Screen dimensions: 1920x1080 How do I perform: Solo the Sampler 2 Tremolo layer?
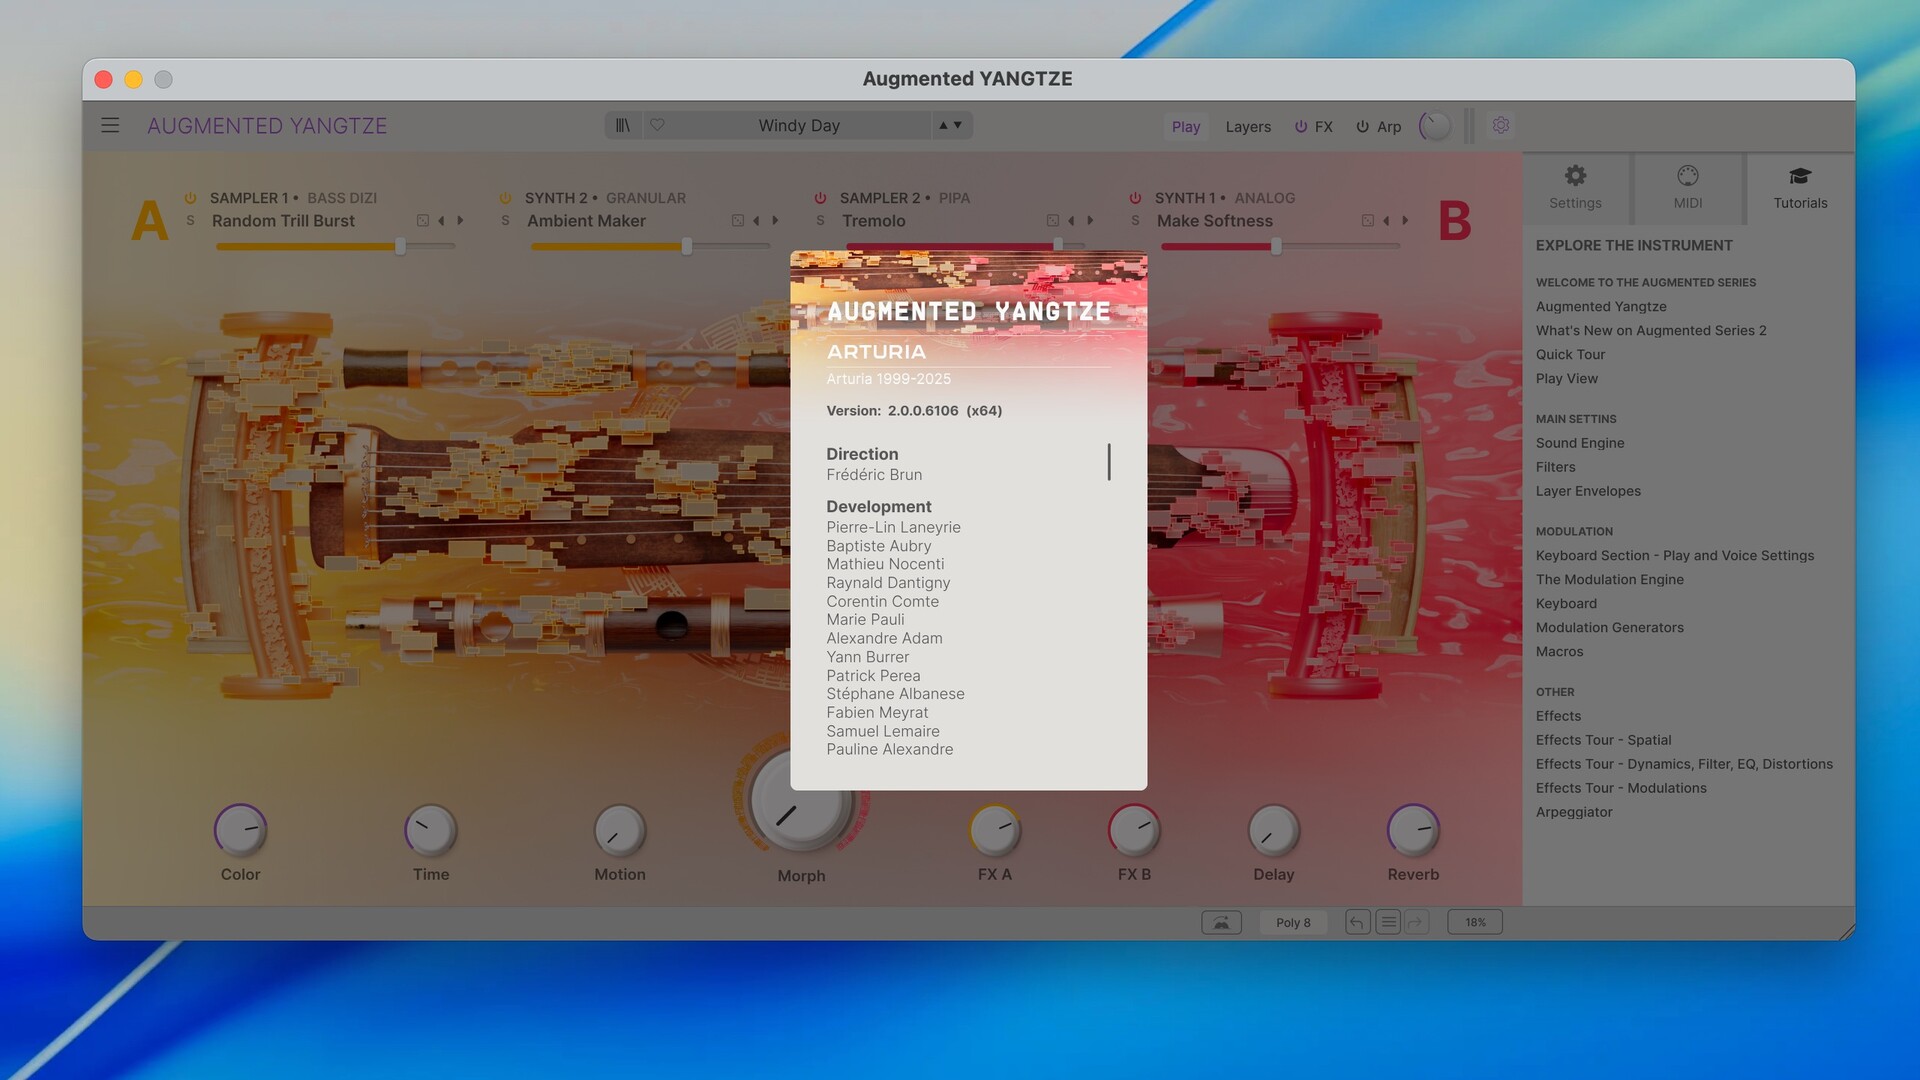coord(820,221)
